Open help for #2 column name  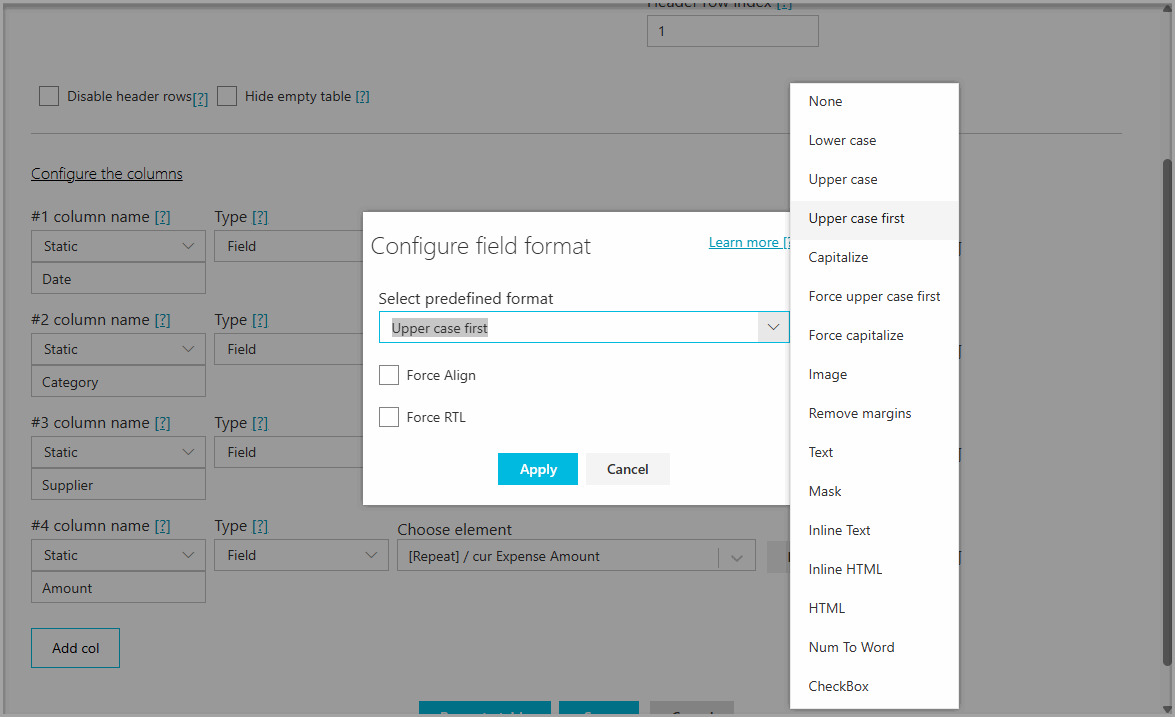163,320
